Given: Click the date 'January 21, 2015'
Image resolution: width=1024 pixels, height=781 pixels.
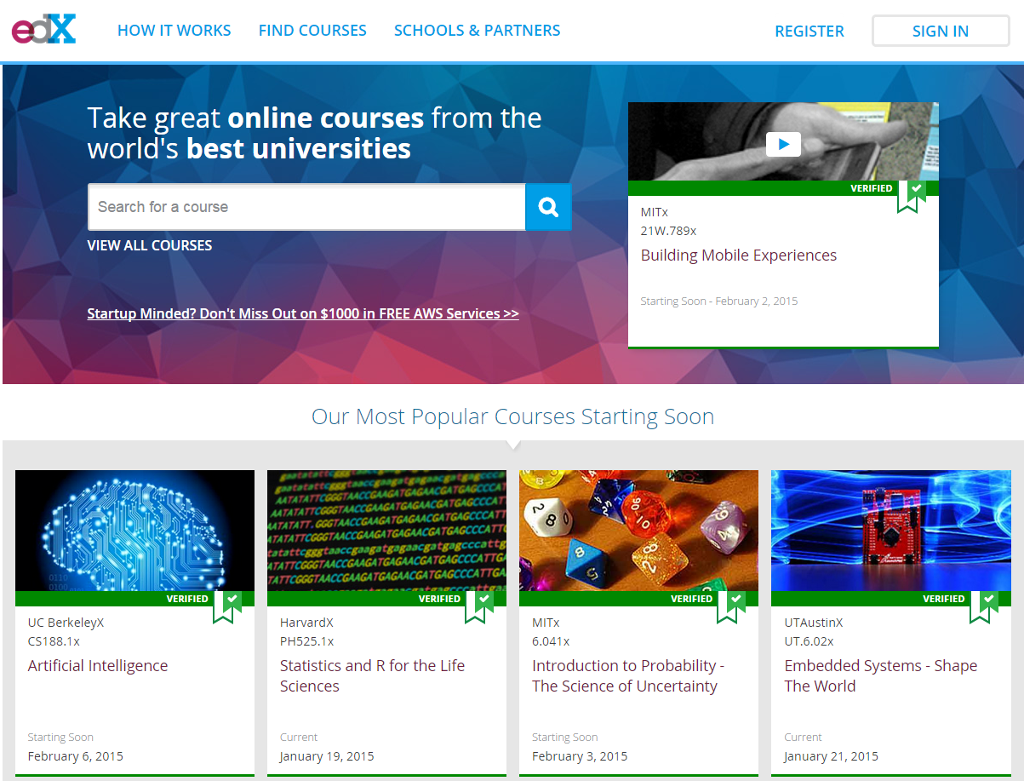Looking at the screenshot, I should pyautogui.click(x=831, y=756).
